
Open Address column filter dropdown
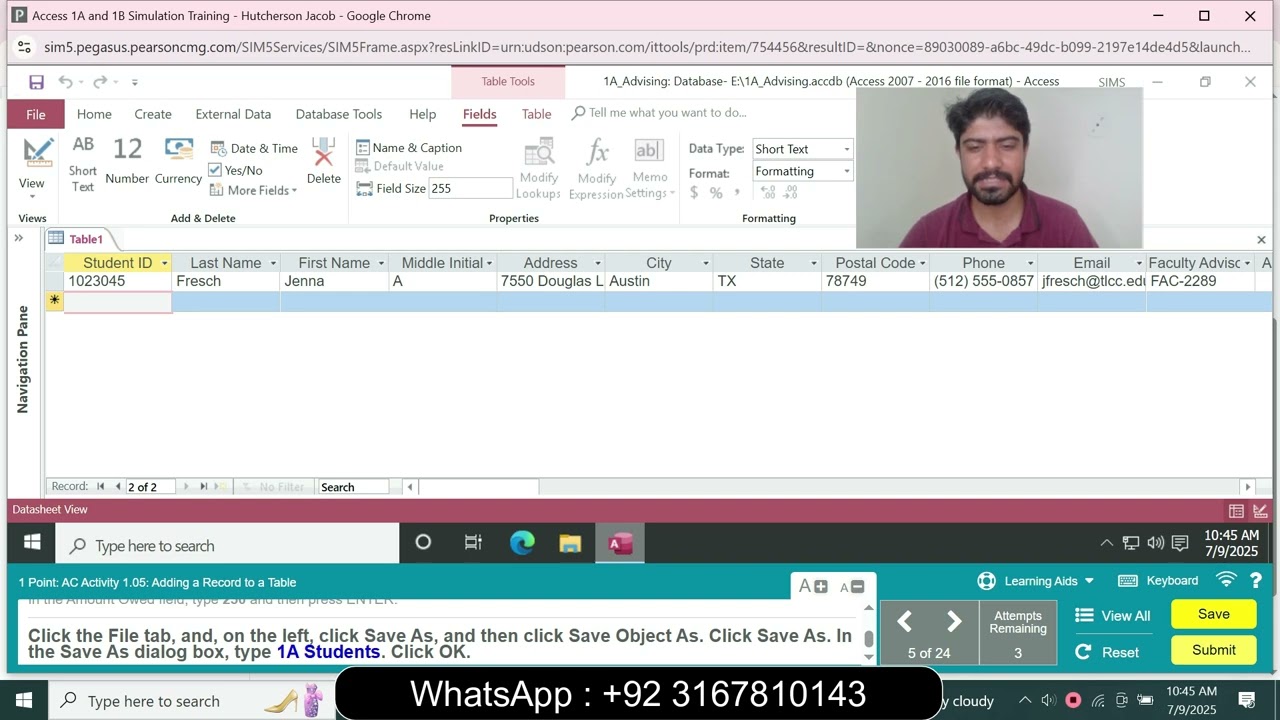click(597, 263)
